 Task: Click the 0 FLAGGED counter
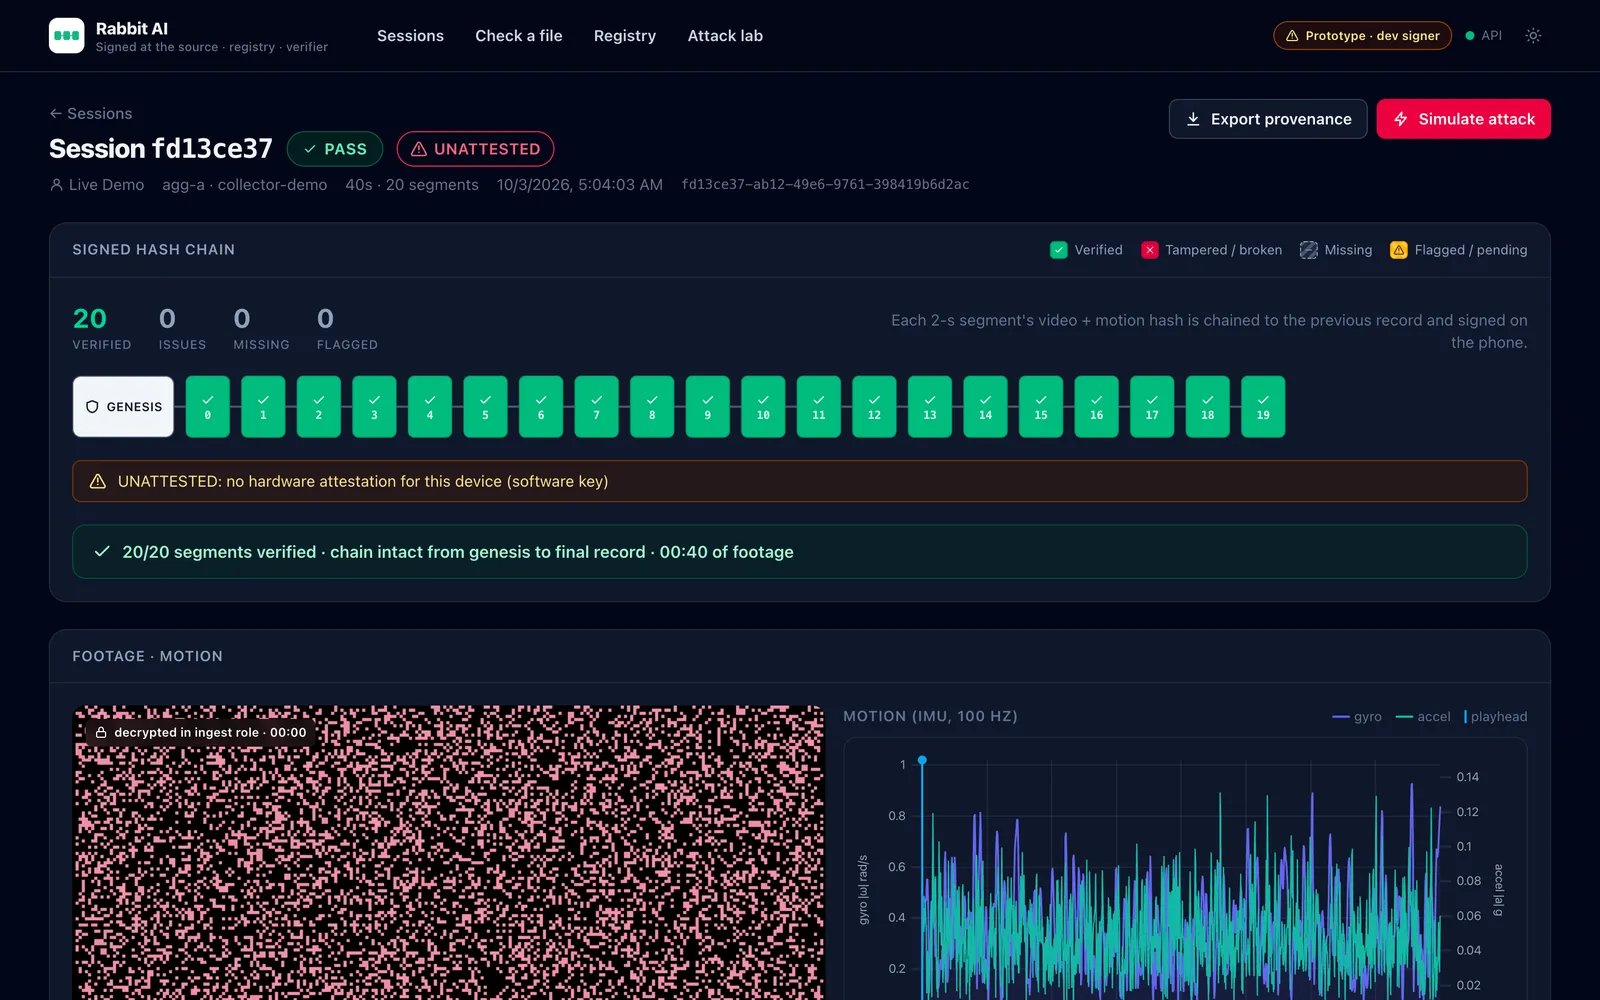(x=347, y=328)
